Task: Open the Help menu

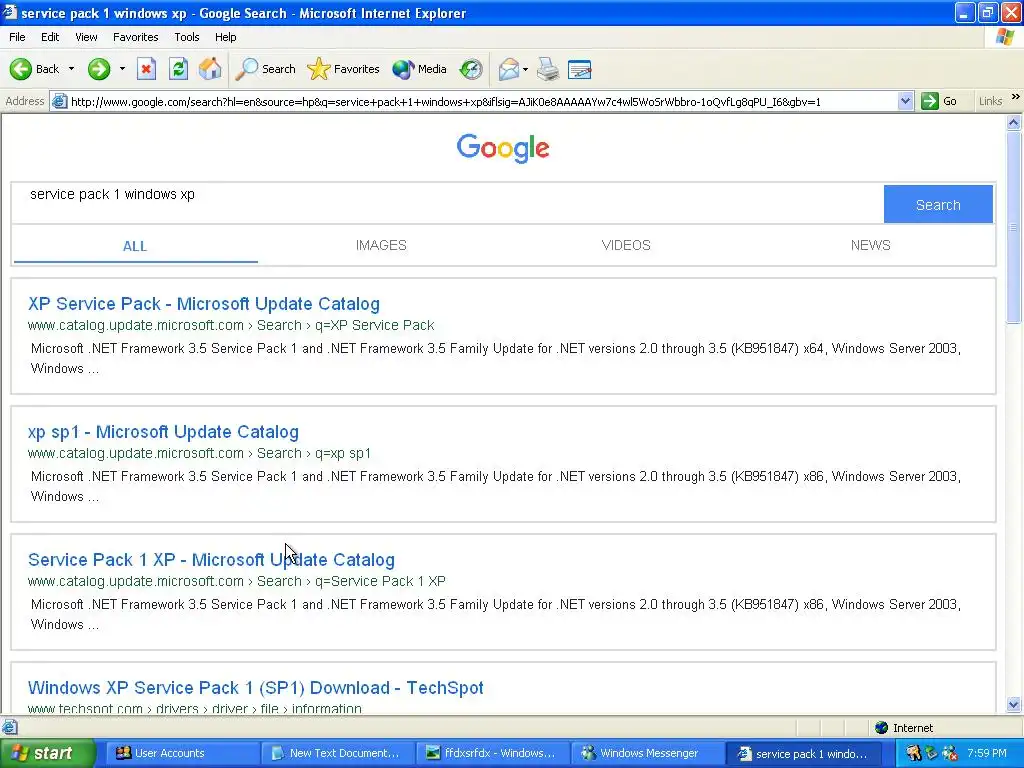Action: tap(225, 37)
